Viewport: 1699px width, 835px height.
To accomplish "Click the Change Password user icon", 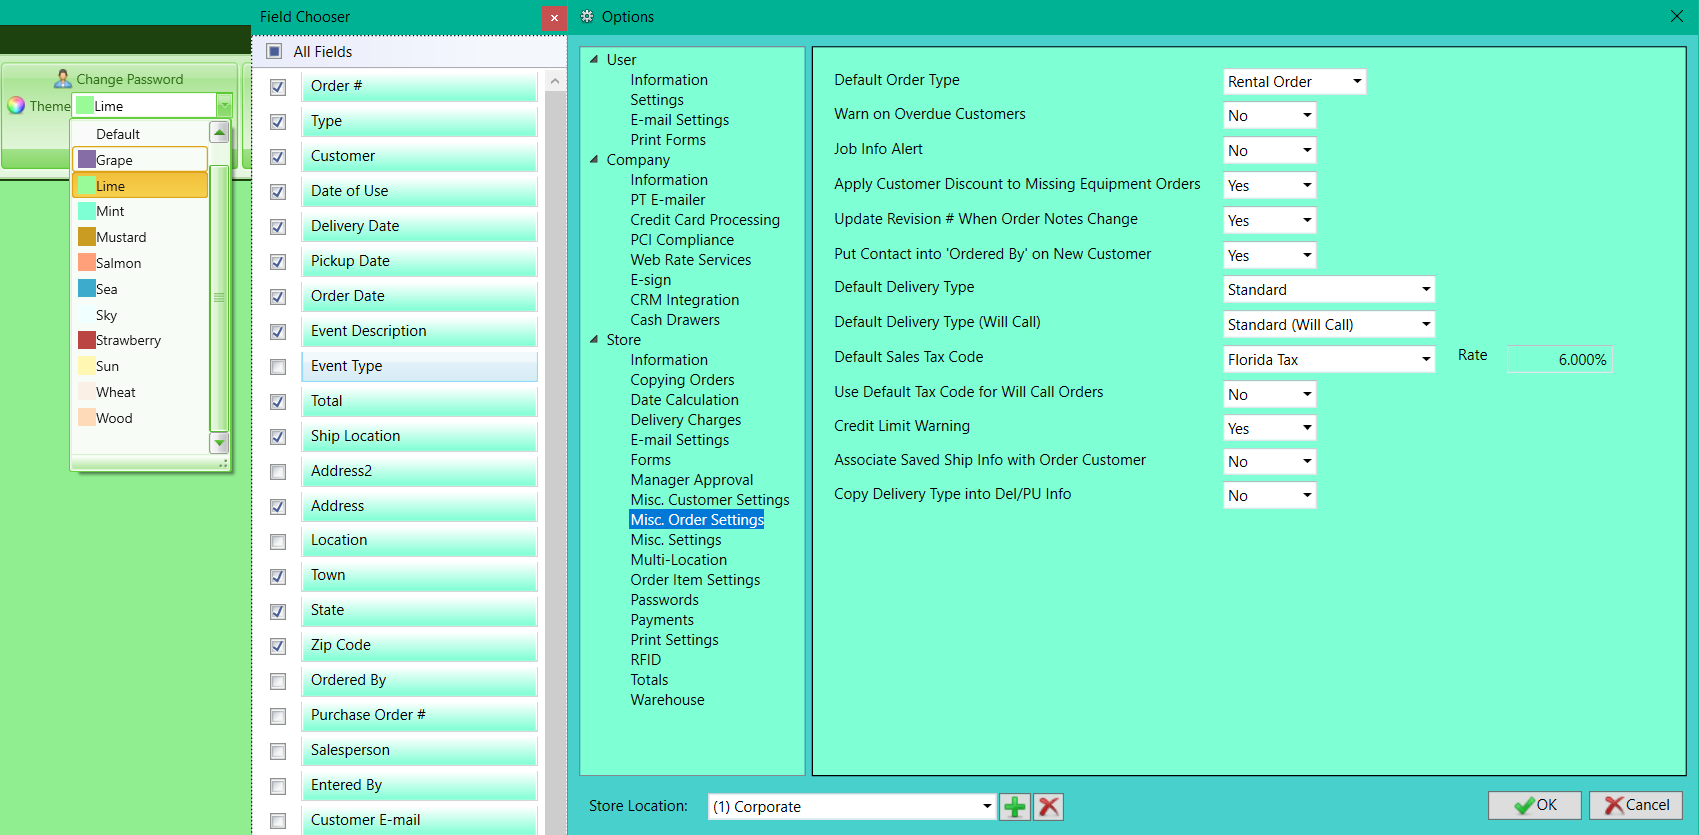I will (63, 78).
